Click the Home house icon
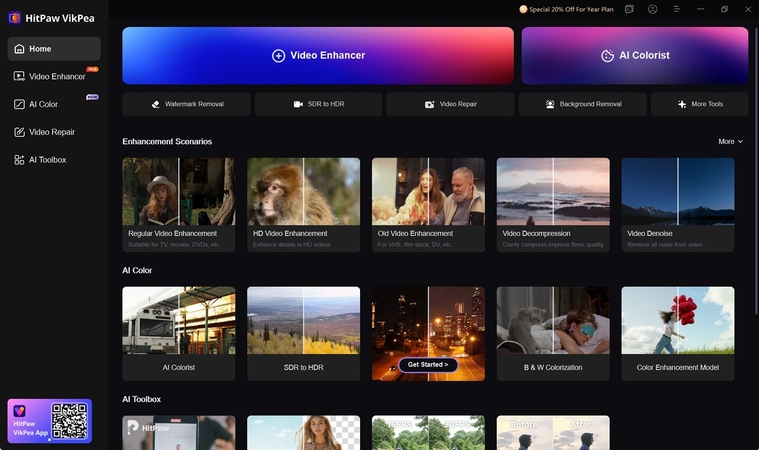This screenshot has height=450, width=759. 19,49
